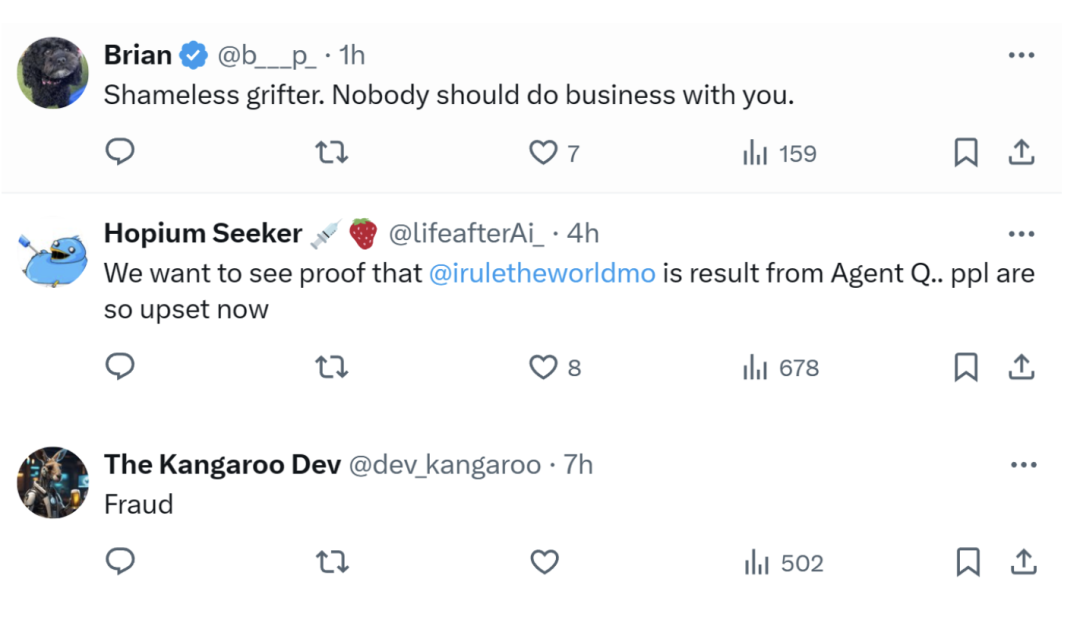Reply to Brian's tweet
The width and height of the screenshot is (1080, 623).
coord(120,152)
